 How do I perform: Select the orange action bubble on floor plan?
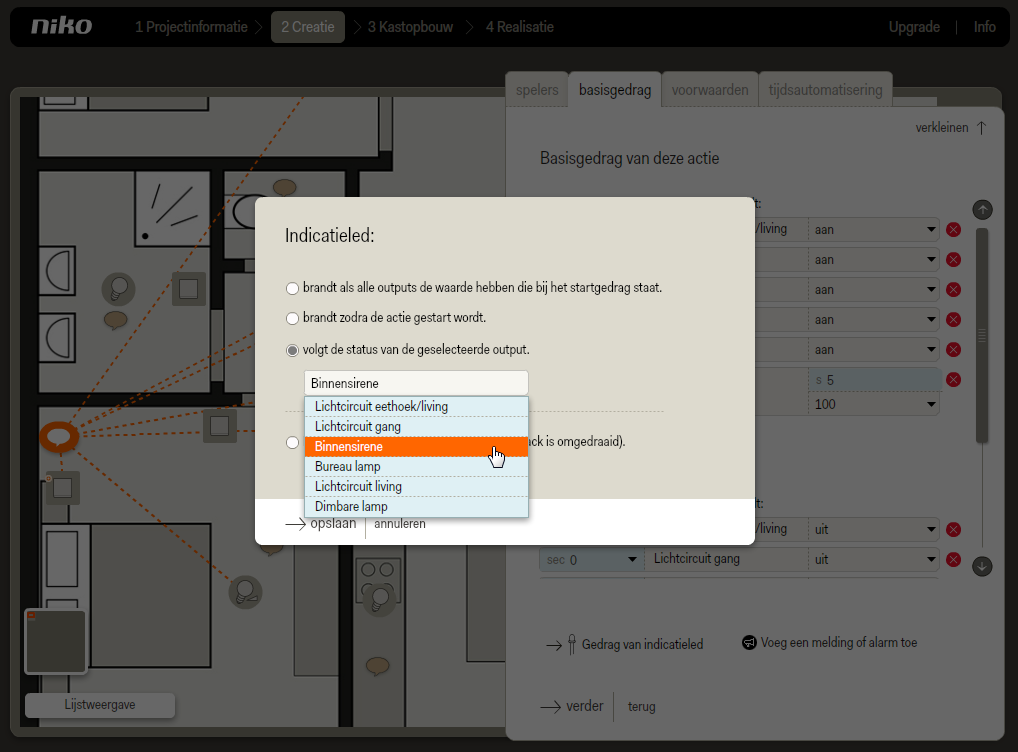[x=59, y=436]
